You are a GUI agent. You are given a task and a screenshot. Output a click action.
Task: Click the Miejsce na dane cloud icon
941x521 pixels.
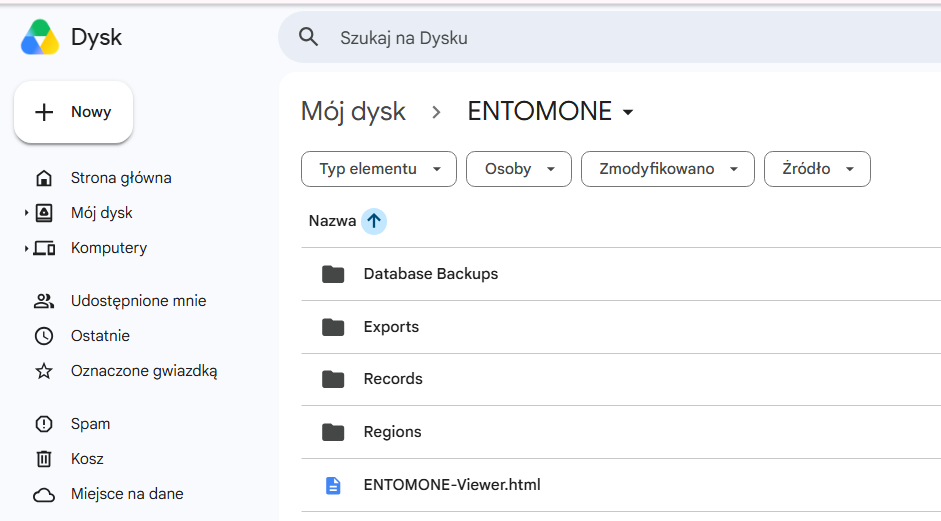click(44, 495)
